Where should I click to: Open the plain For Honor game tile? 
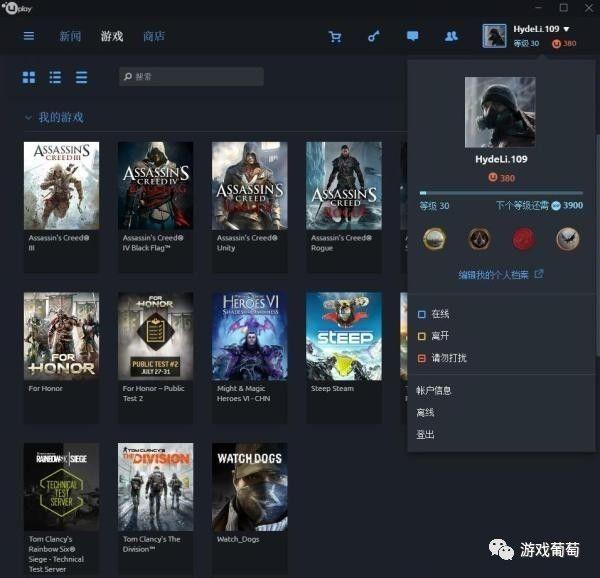pyautogui.click(x=61, y=357)
